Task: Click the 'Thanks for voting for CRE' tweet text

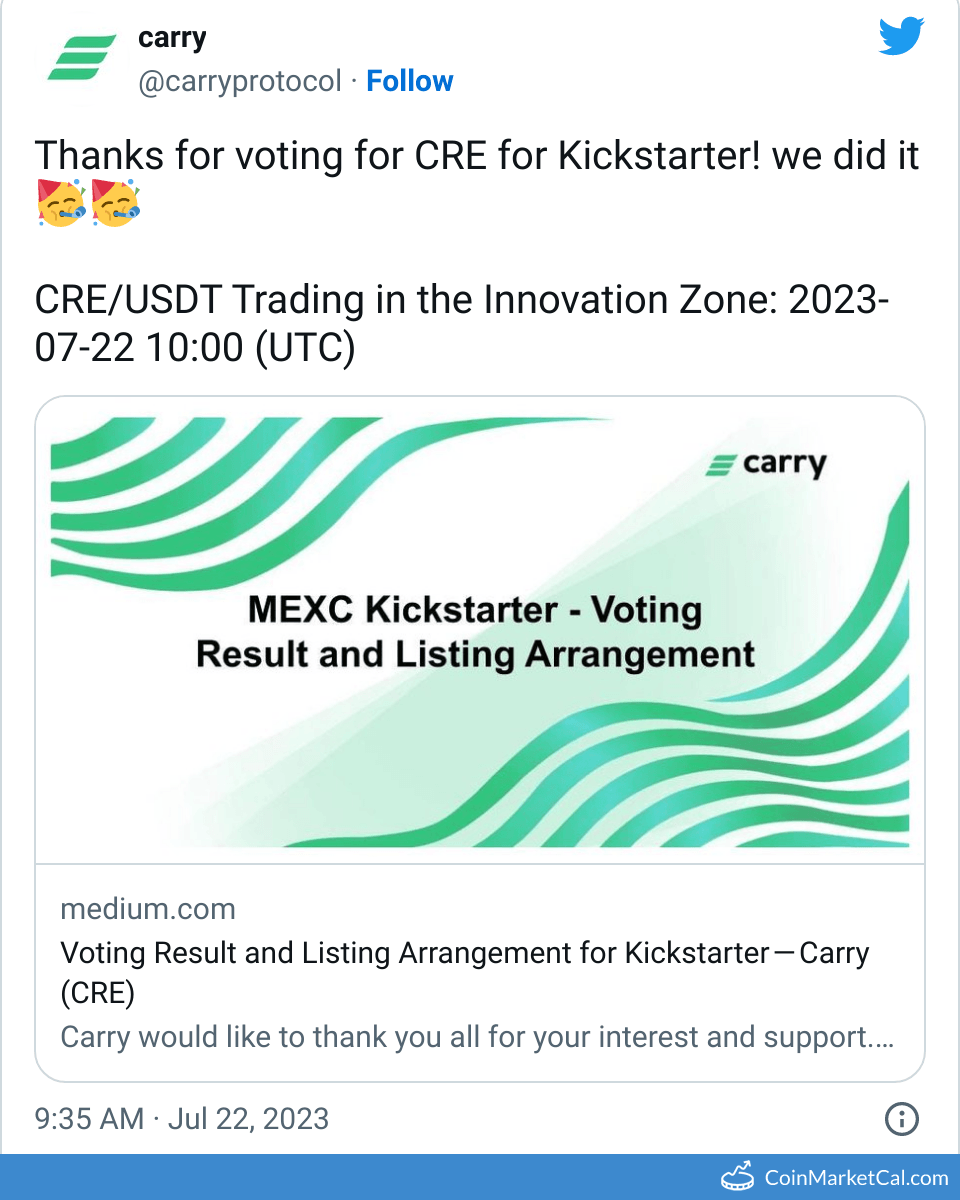Action: (x=476, y=156)
